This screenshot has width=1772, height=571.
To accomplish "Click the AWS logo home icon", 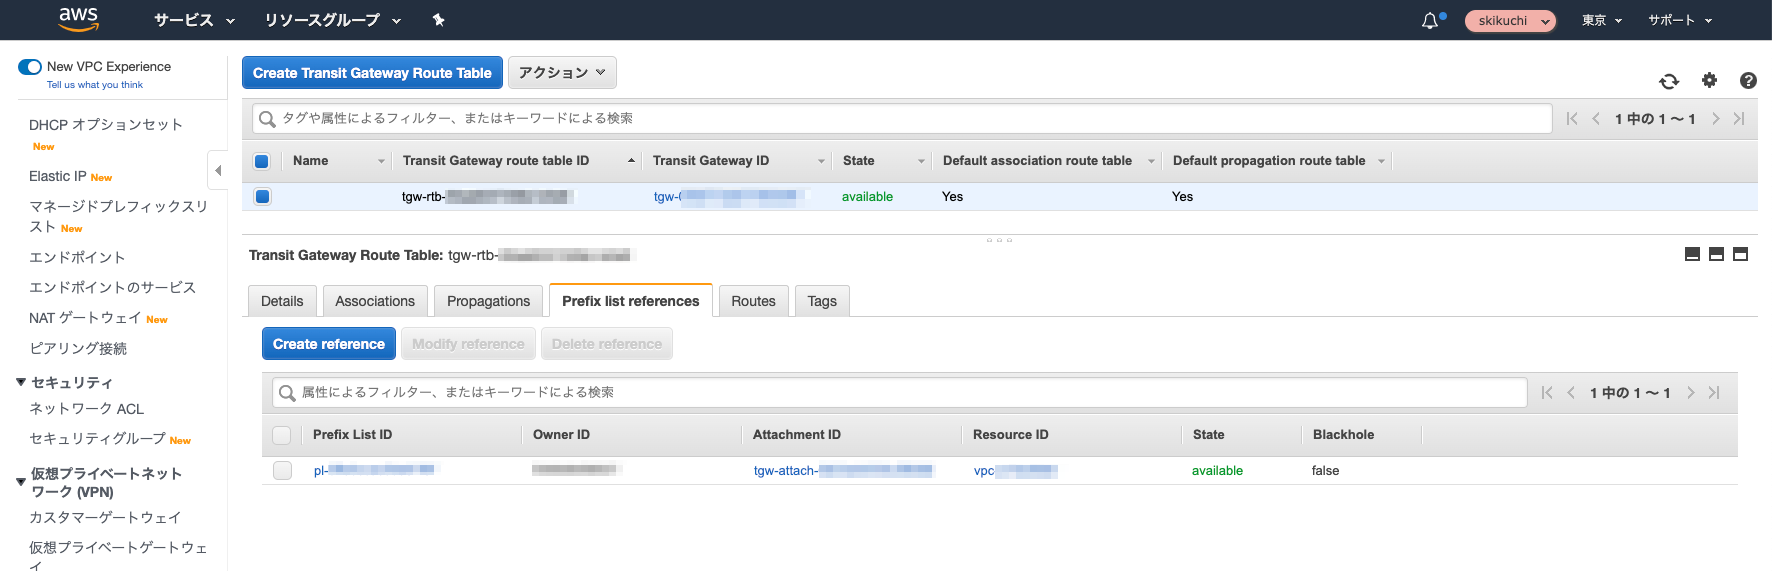I will pos(78,19).
